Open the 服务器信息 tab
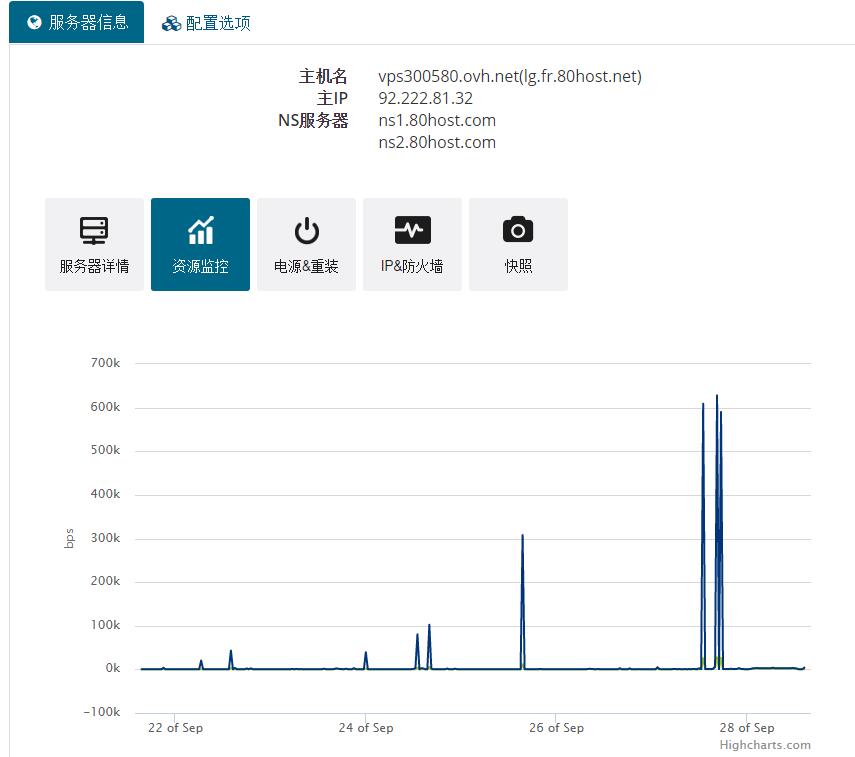 (x=76, y=22)
